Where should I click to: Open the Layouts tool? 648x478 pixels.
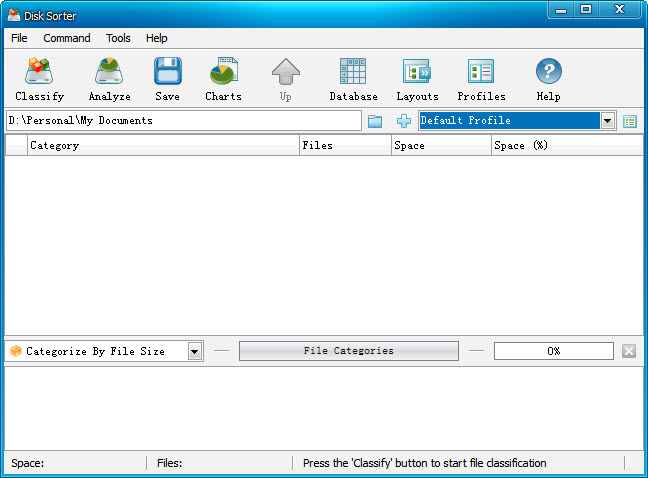click(417, 79)
